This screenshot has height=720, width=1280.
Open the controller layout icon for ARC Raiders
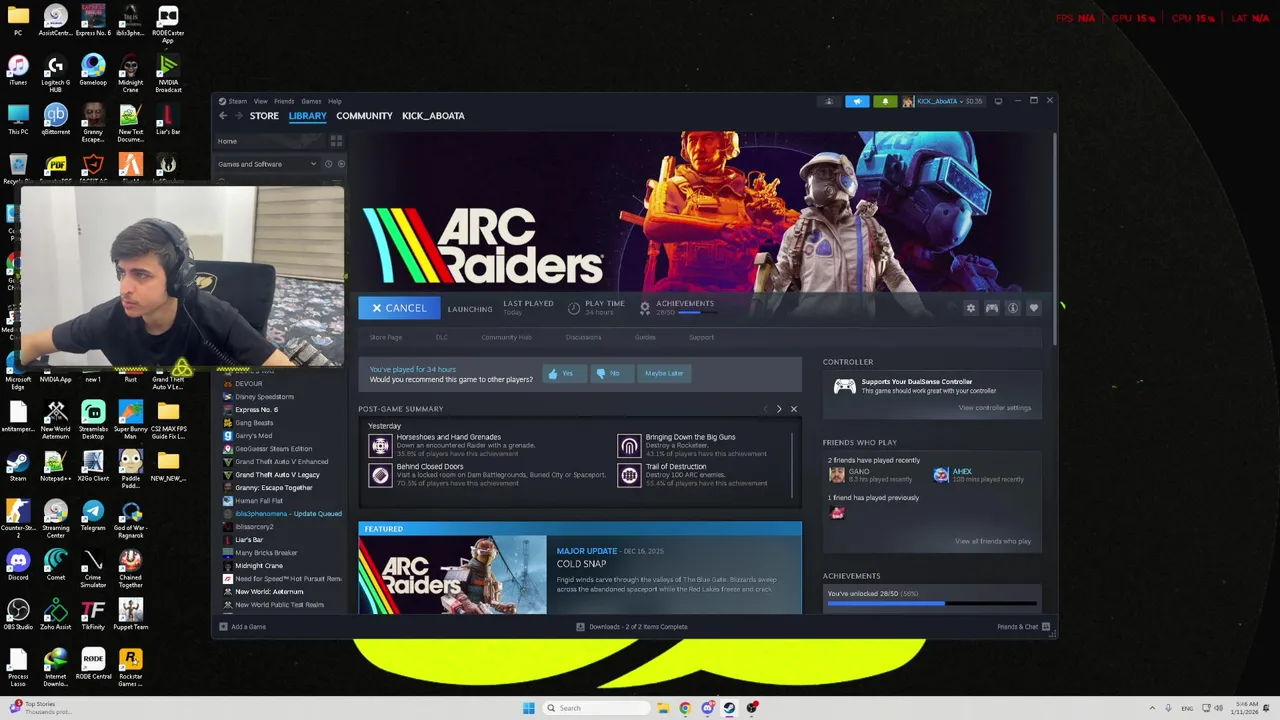[x=991, y=308]
